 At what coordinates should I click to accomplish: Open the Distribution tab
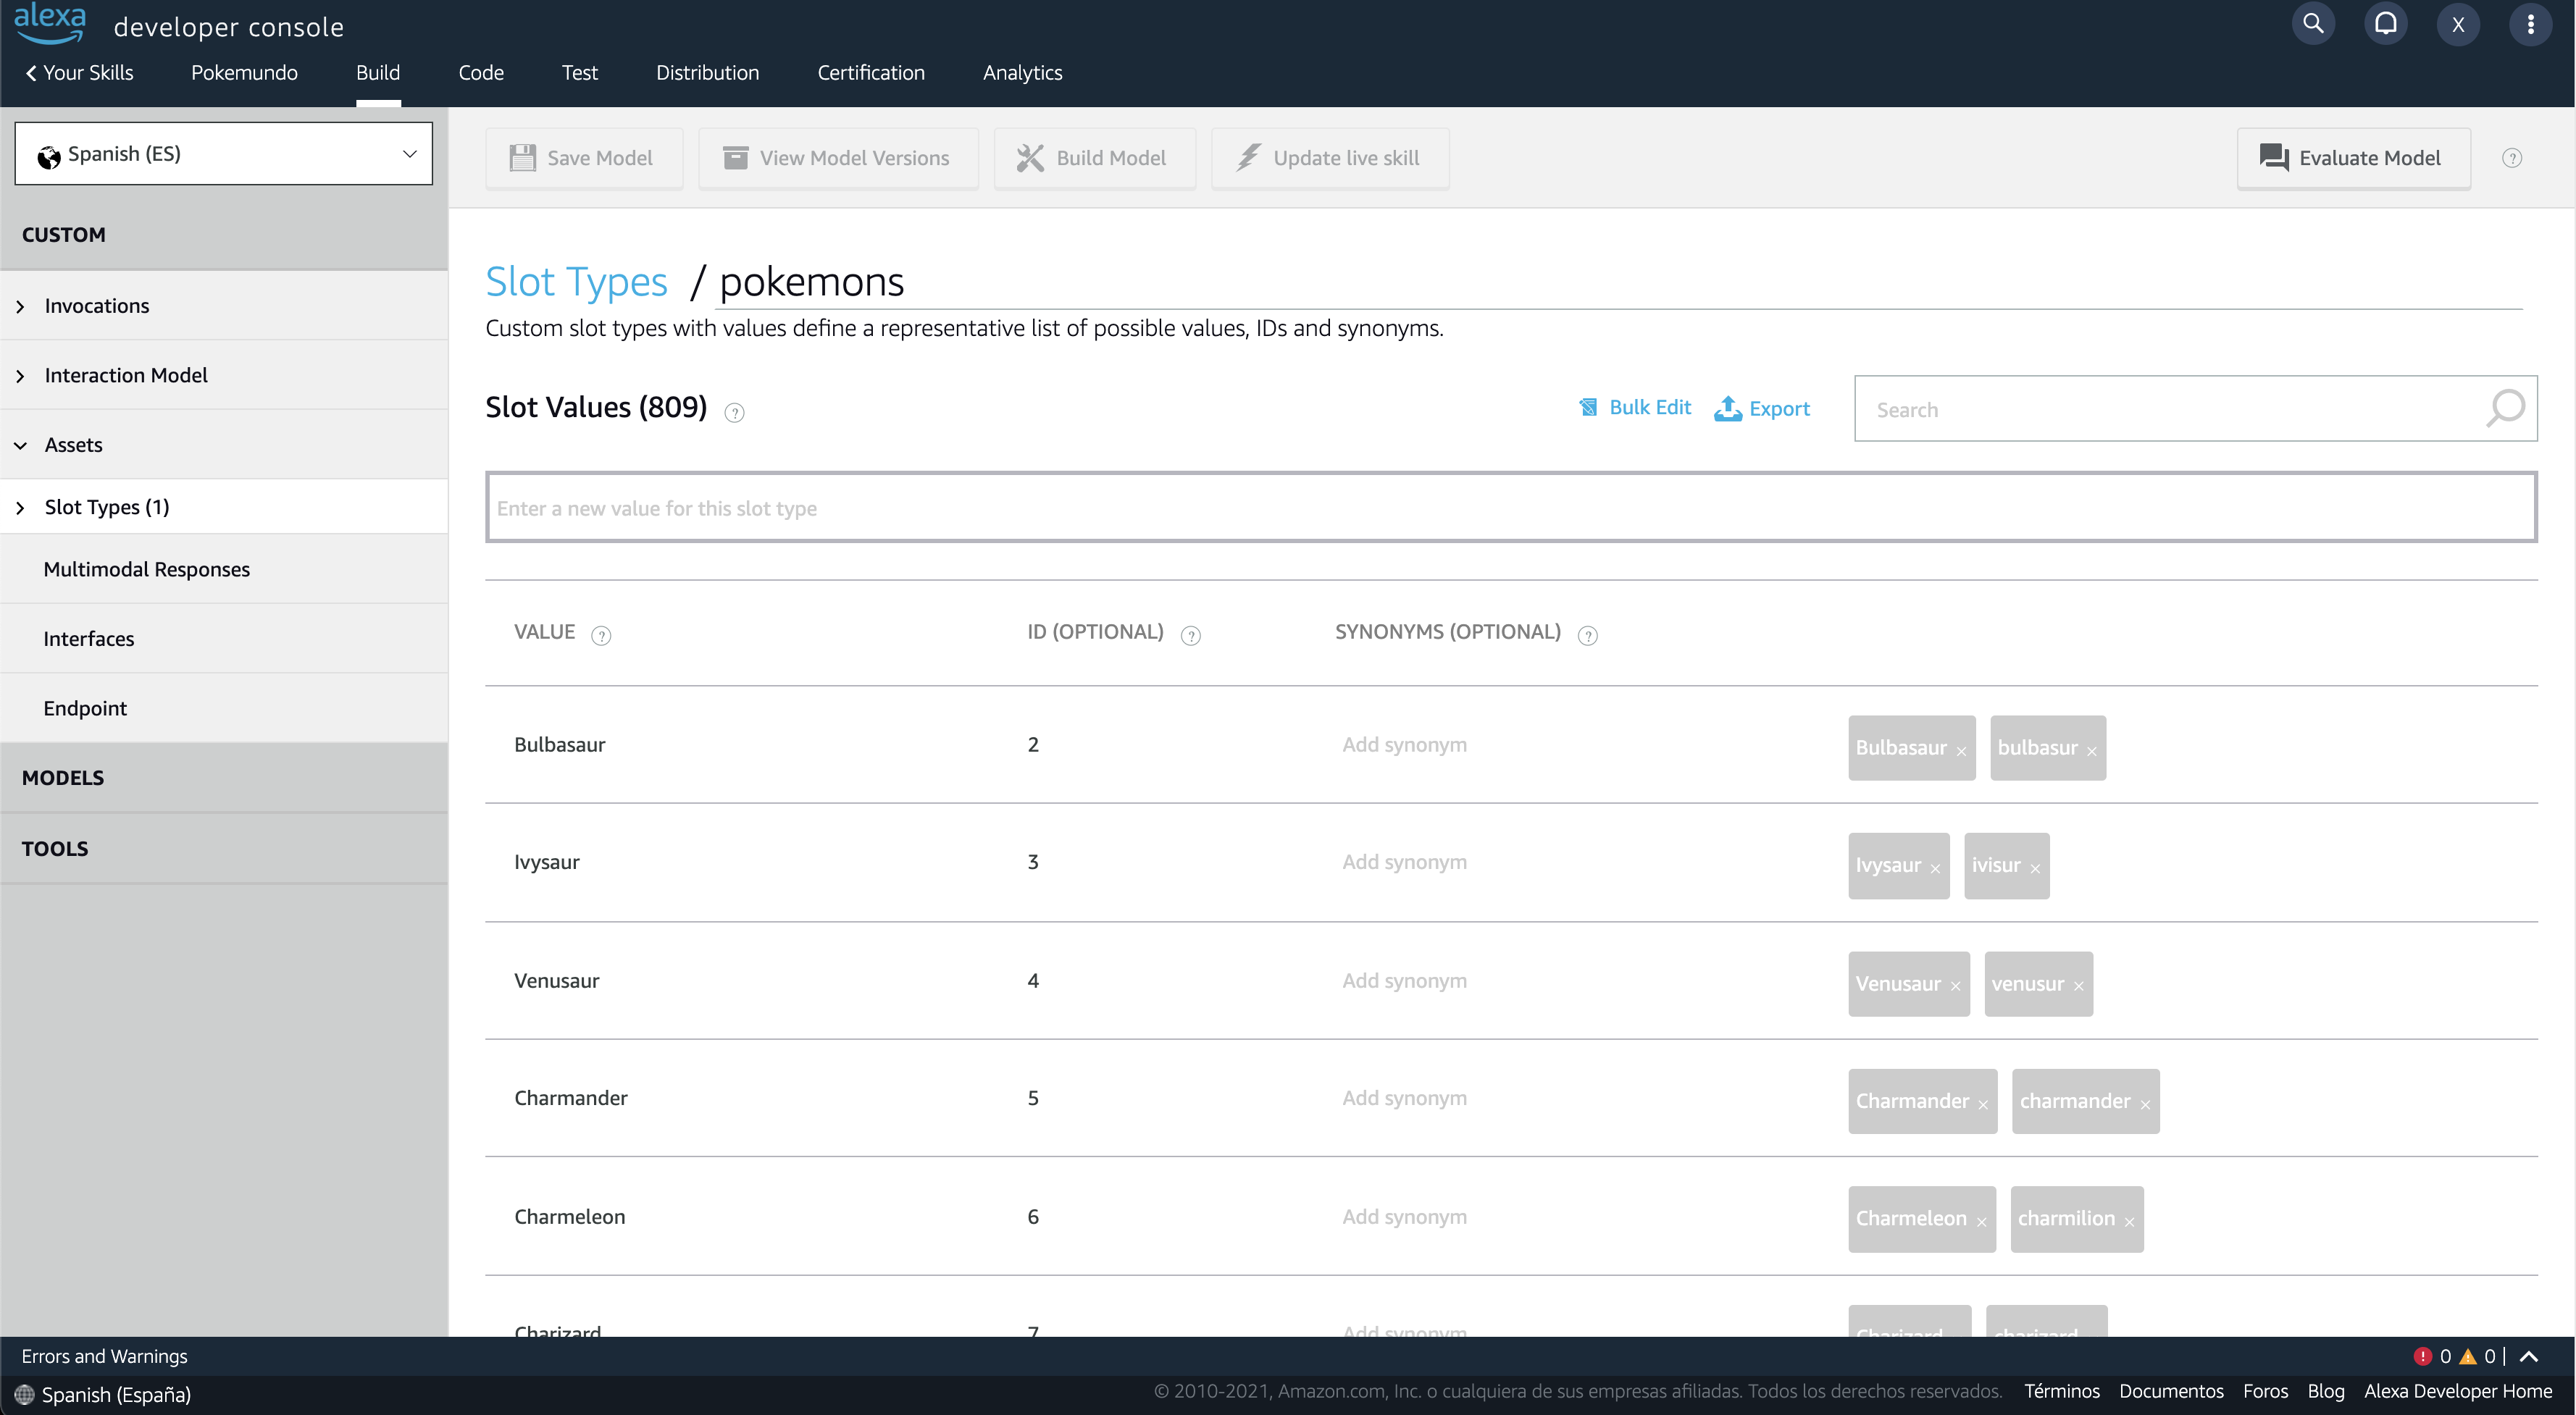click(x=707, y=72)
